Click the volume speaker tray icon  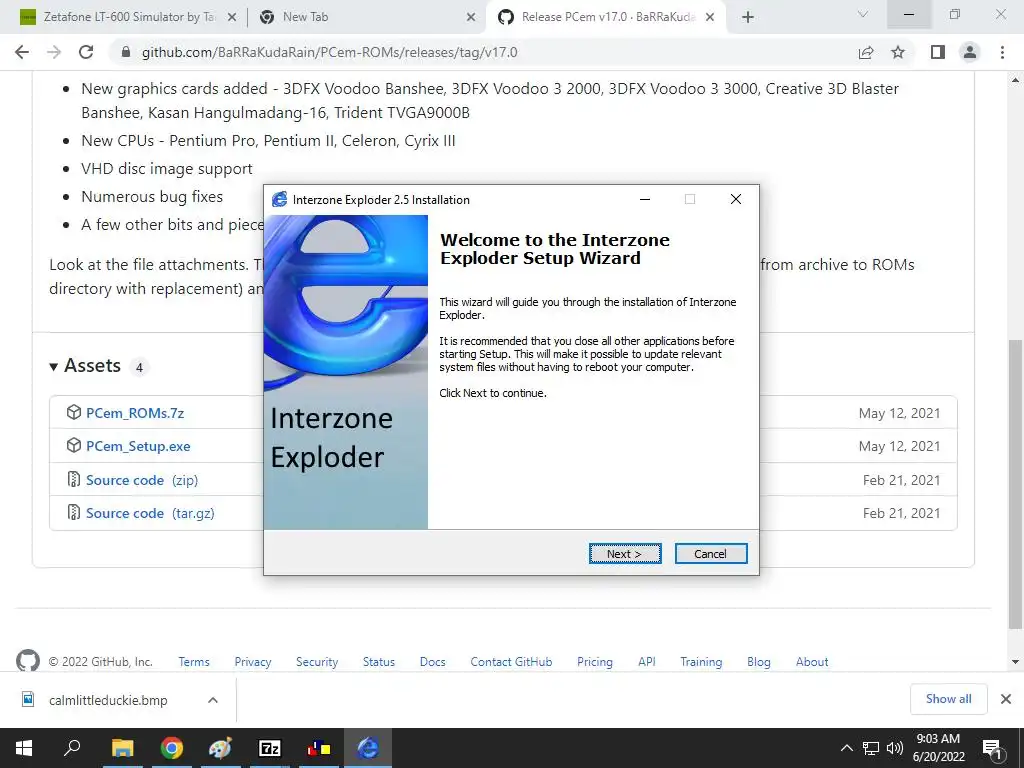(895, 748)
